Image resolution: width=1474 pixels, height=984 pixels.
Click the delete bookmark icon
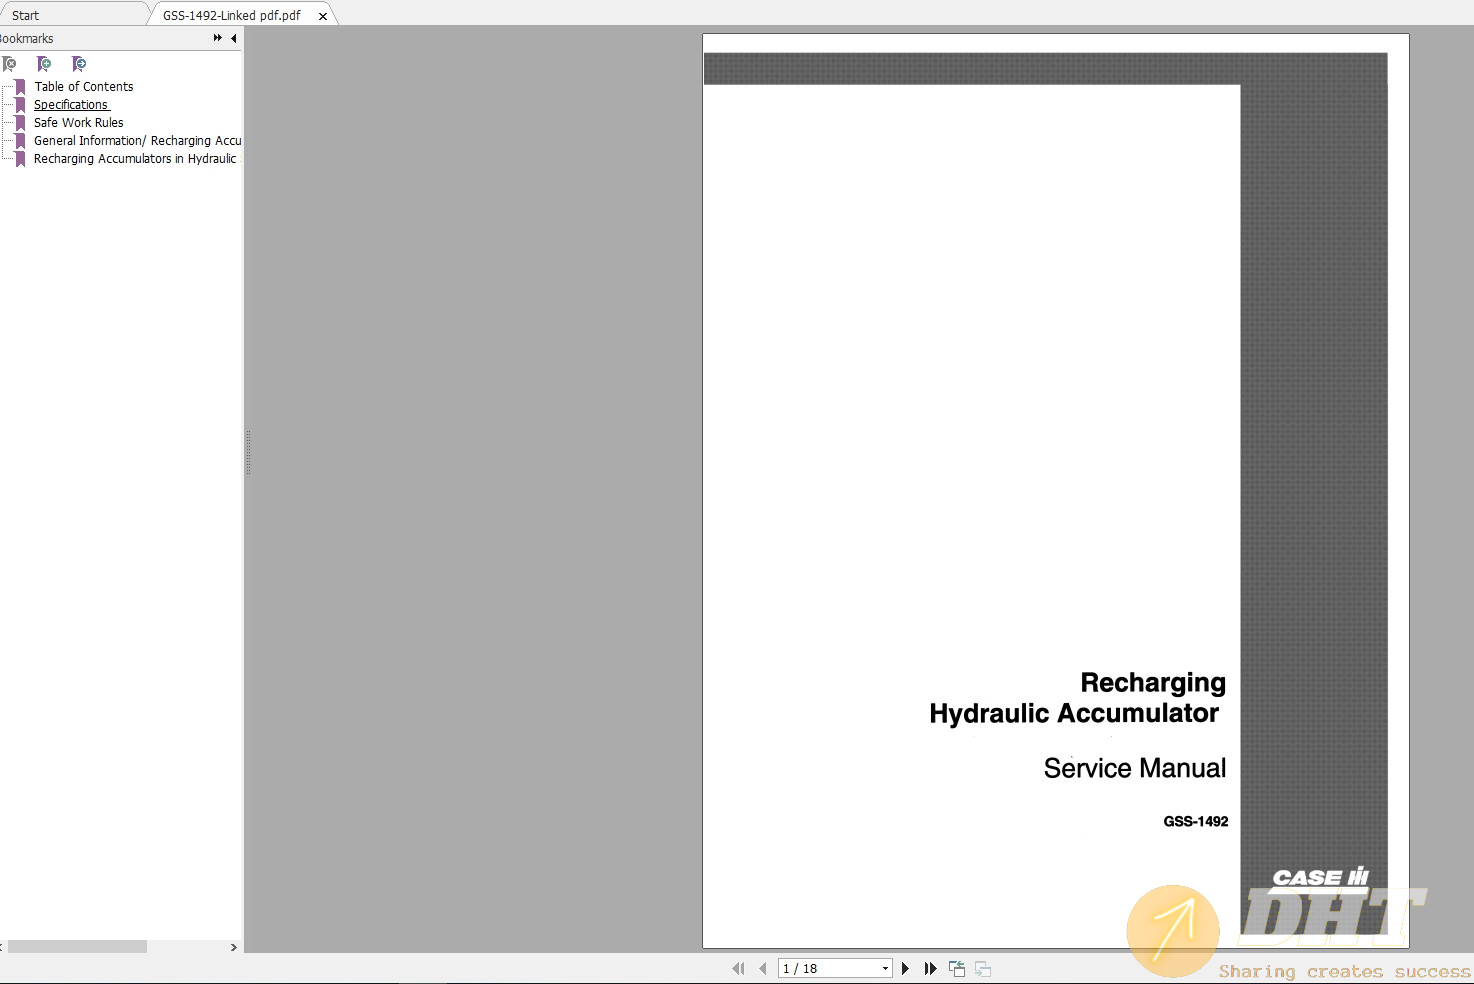(10, 64)
